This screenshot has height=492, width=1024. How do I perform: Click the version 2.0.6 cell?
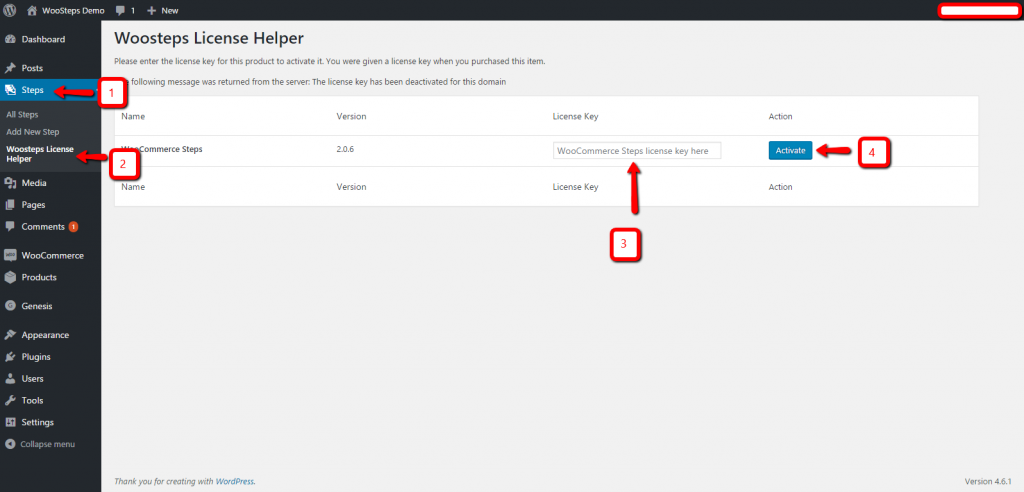pos(345,149)
